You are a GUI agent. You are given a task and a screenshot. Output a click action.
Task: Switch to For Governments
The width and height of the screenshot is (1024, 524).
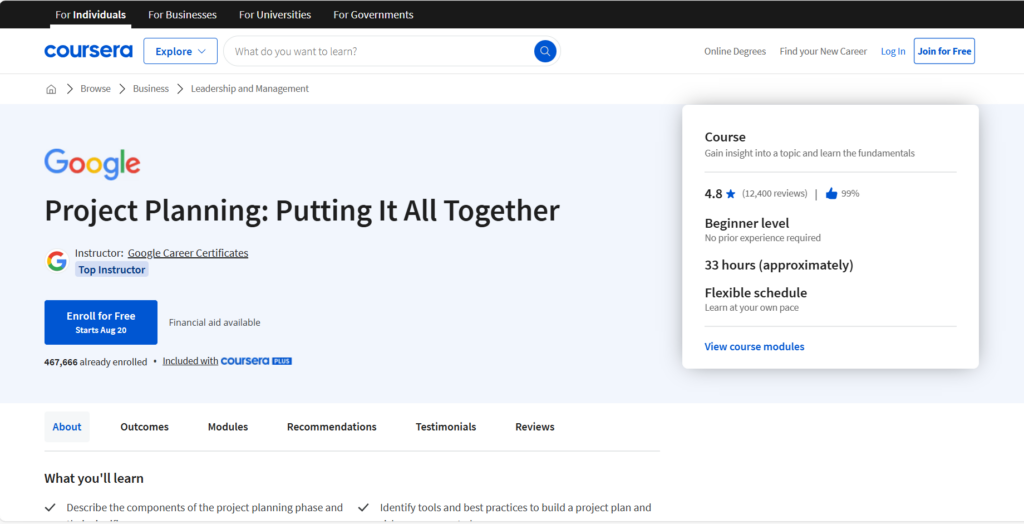(x=373, y=14)
